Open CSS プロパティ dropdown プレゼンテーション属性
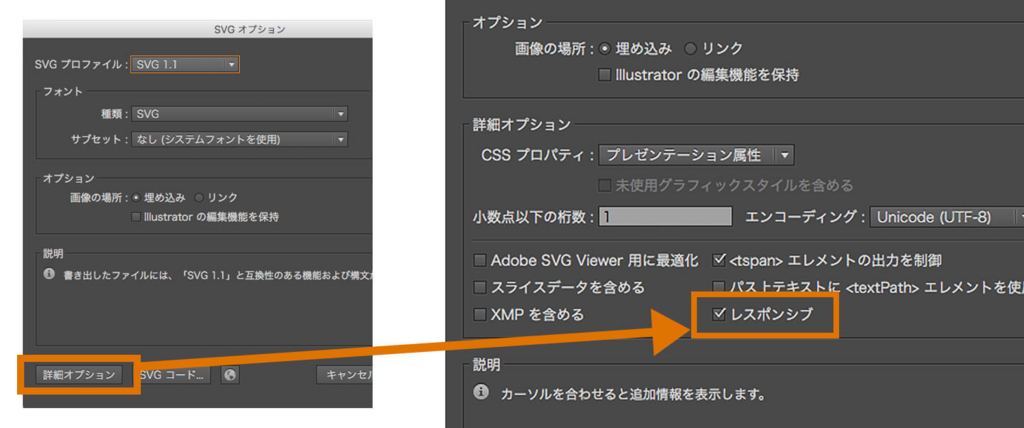The width and height of the screenshot is (1024, 428). point(696,156)
